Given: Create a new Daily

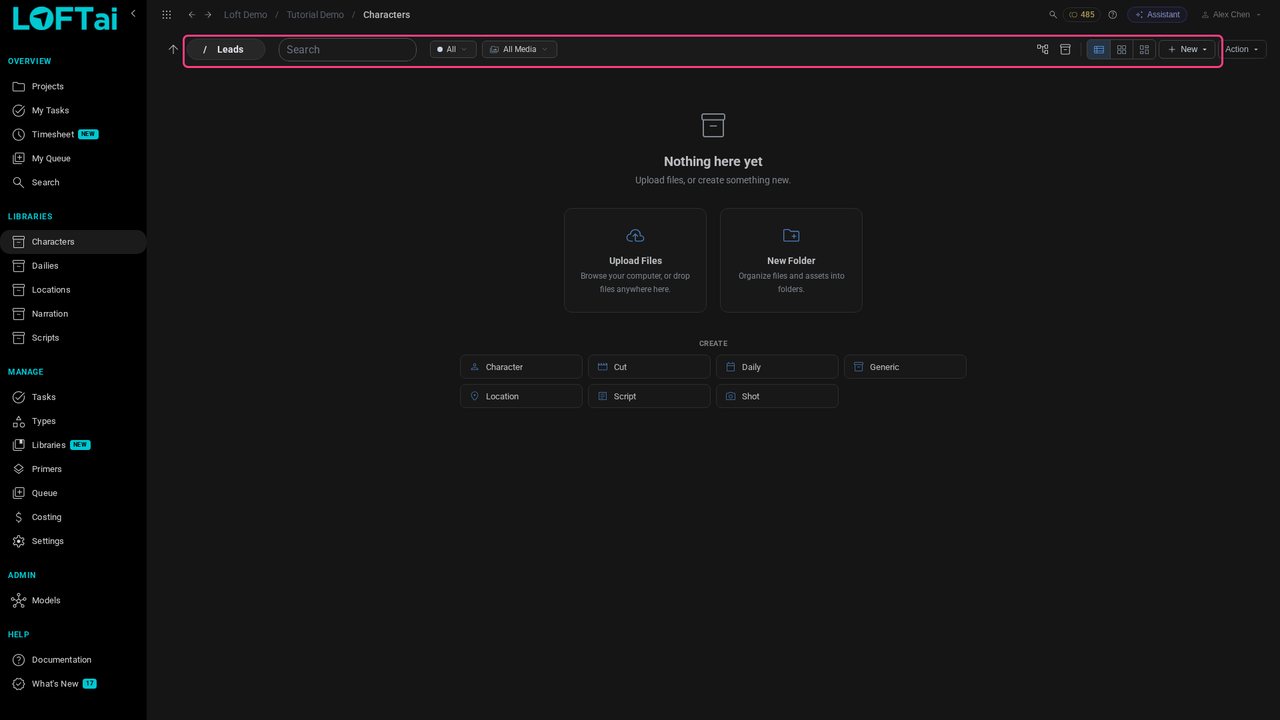Looking at the screenshot, I should click(777, 367).
